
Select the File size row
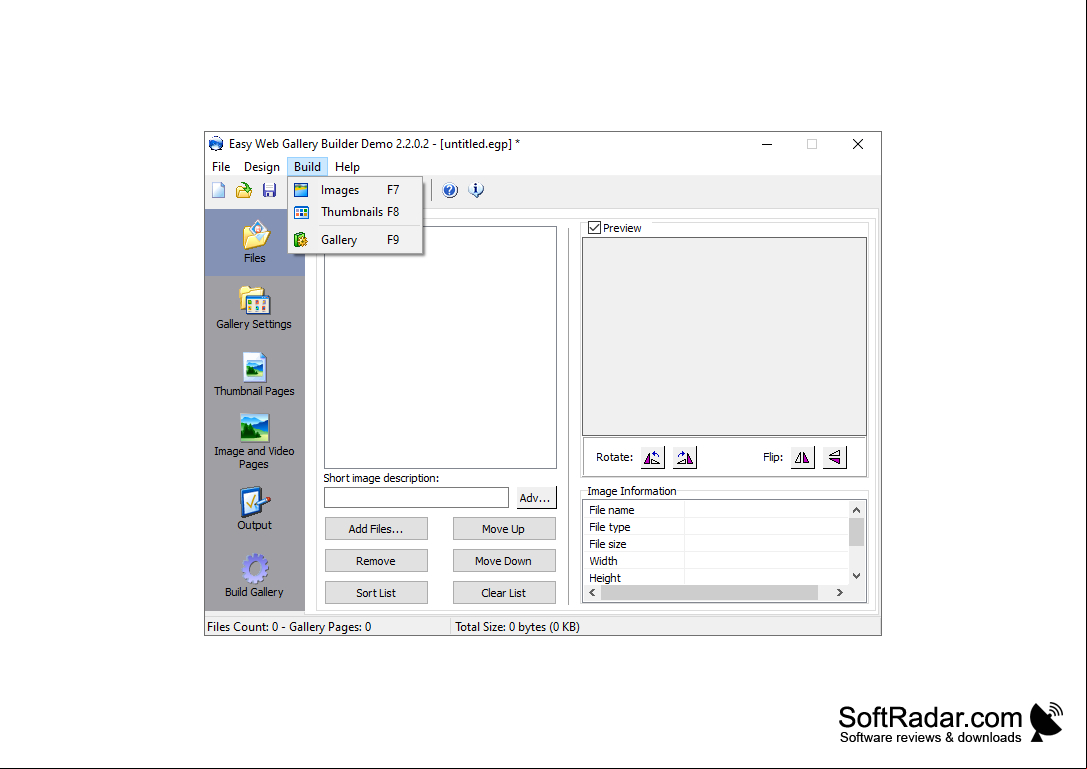[716, 544]
